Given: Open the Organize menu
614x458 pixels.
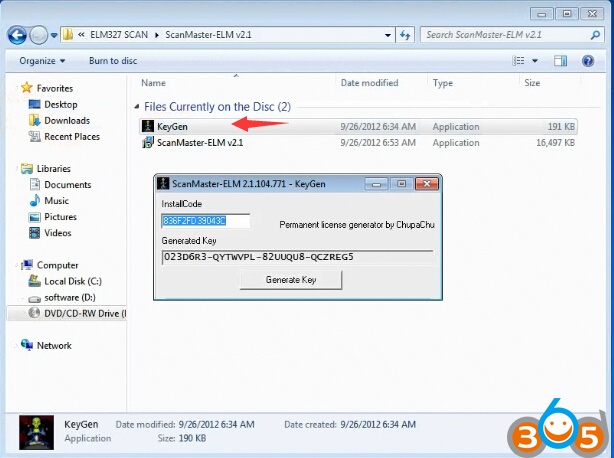Looking at the screenshot, I should pyautogui.click(x=42, y=61).
